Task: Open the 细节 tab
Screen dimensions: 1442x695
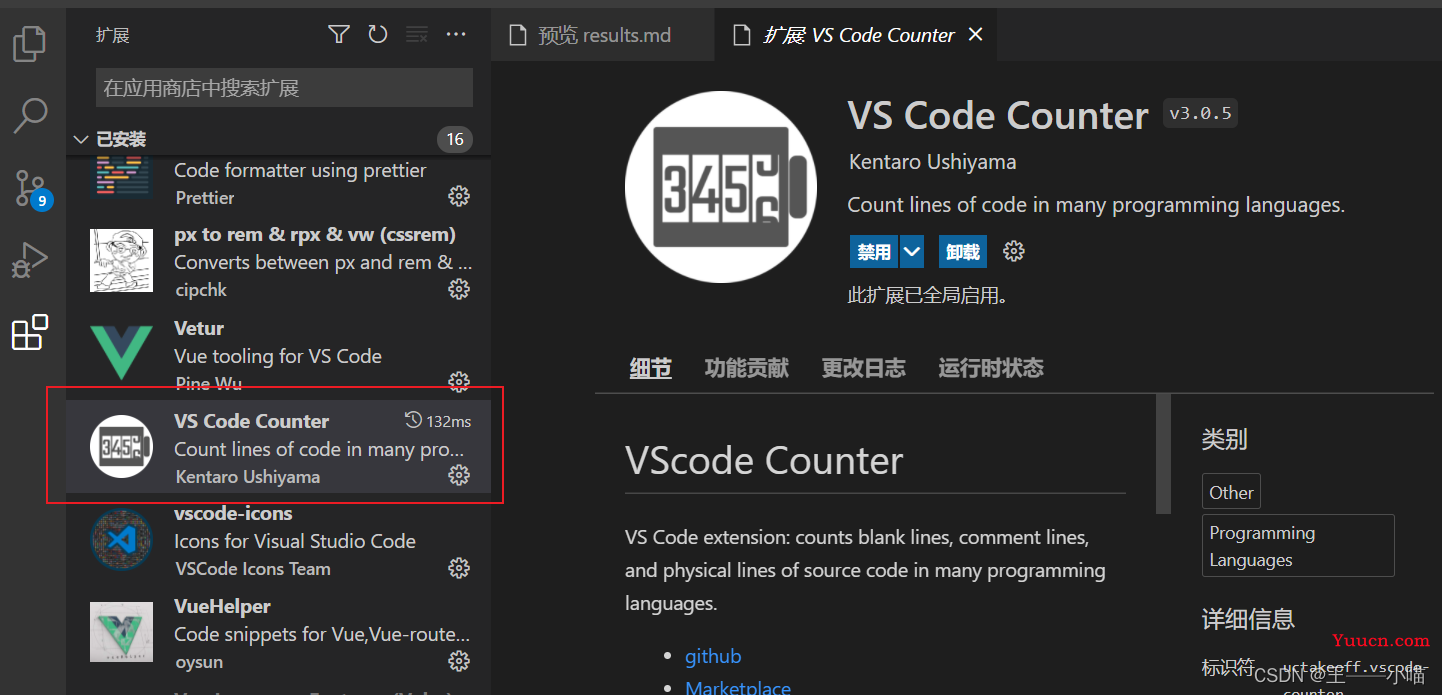Action: (x=651, y=368)
